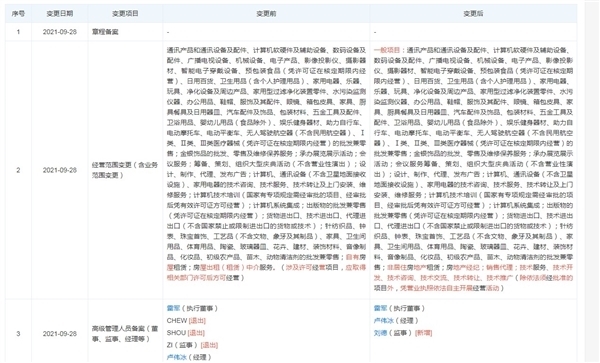Select date 2021-09-28 in 章程备案 row
The height and width of the screenshot is (363, 600).
59,32
